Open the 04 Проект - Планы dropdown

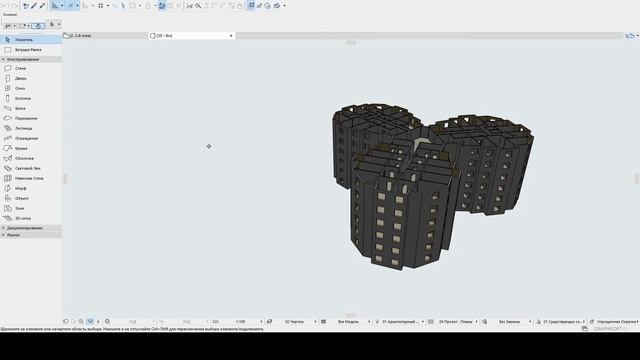pos(457,322)
